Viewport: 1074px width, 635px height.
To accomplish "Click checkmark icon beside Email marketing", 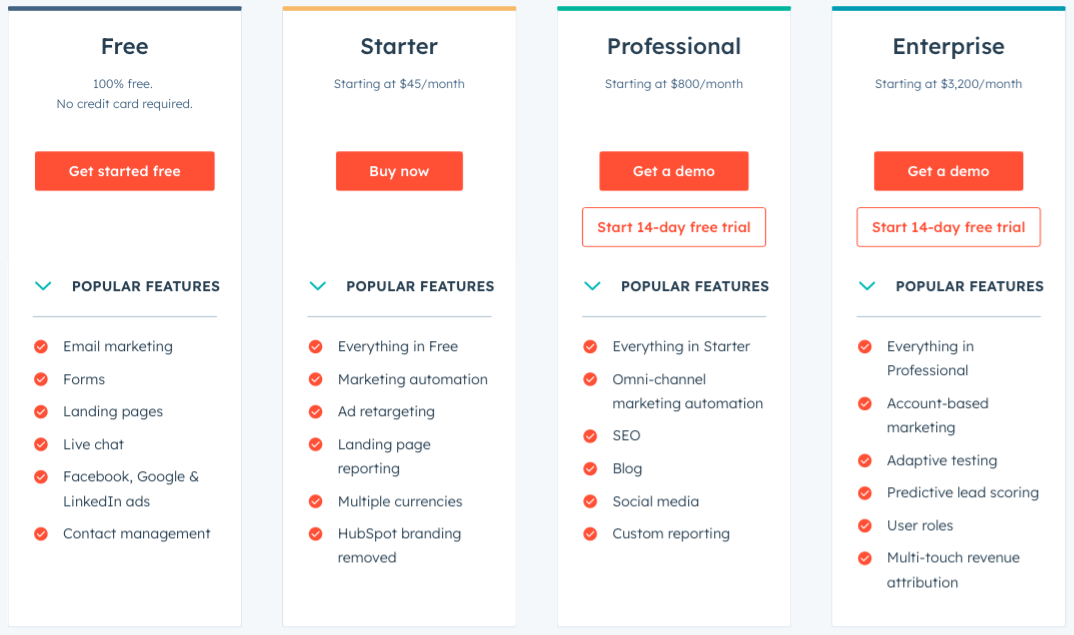I will (x=41, y=347).
